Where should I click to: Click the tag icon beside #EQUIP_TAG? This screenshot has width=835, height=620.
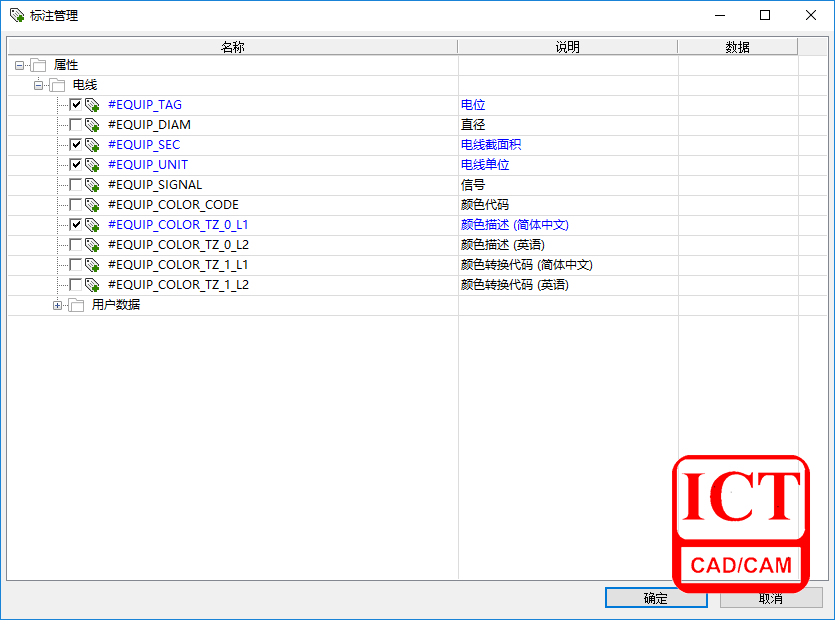(x=92, y=105)
